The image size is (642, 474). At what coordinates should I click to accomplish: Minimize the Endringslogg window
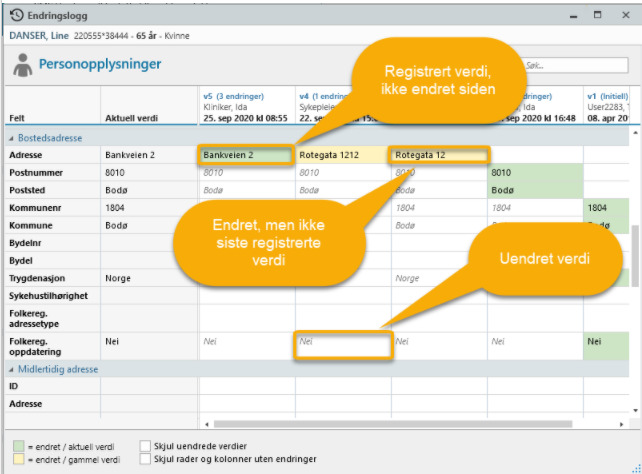tap(573, 15)
